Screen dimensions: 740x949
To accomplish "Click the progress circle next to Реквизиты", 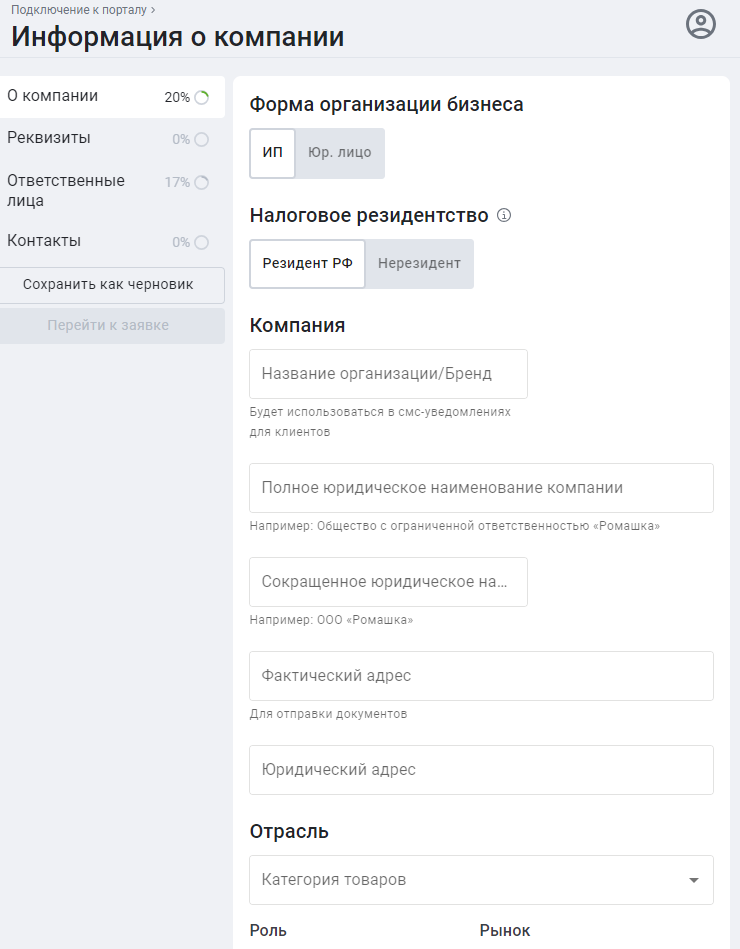I will (203, 139).
